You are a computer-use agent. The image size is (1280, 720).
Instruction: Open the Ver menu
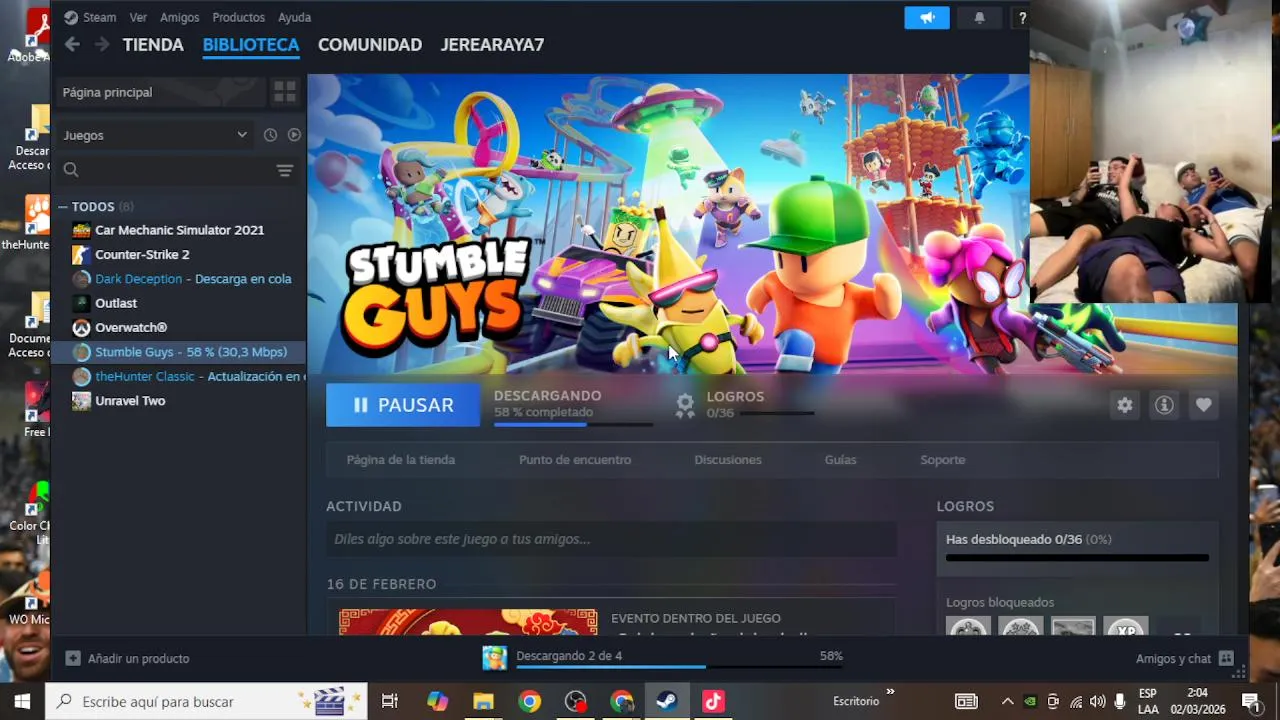138,17
